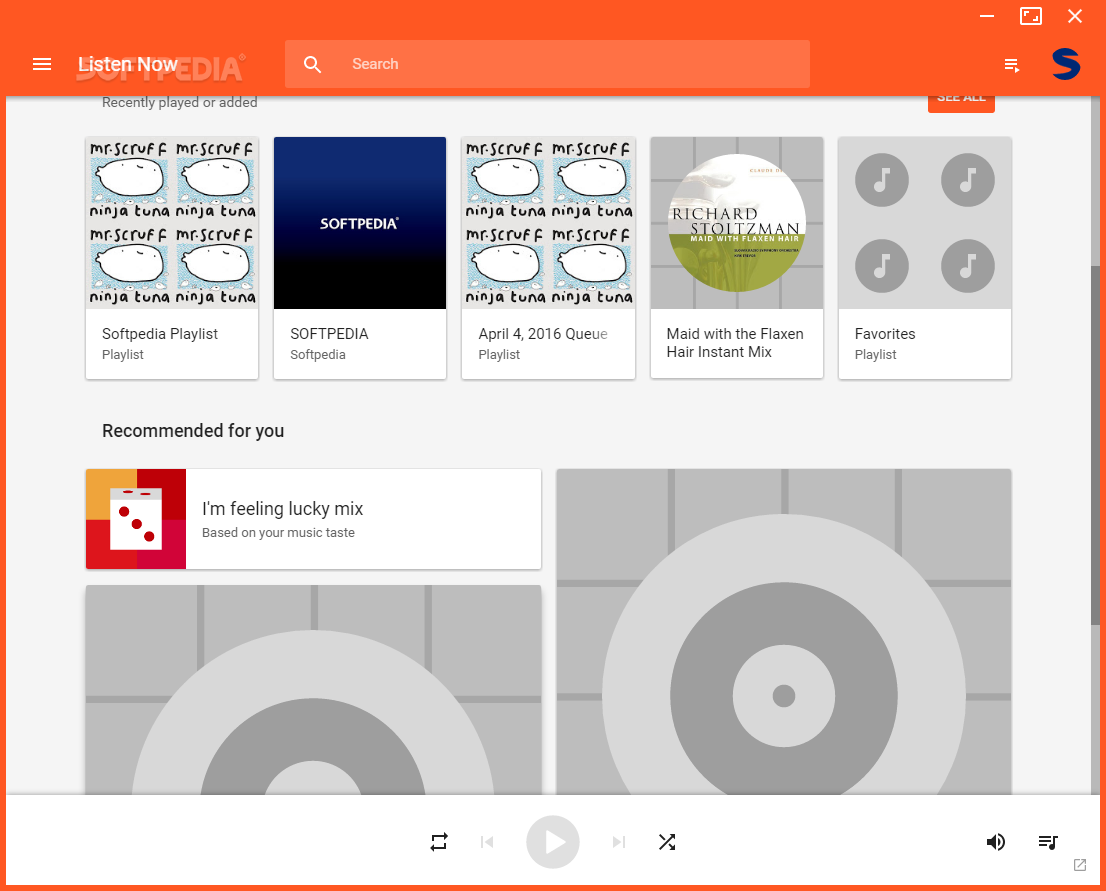1106x891 pixels.
Task: Toggle repeat mode
Action: [439, 842]
